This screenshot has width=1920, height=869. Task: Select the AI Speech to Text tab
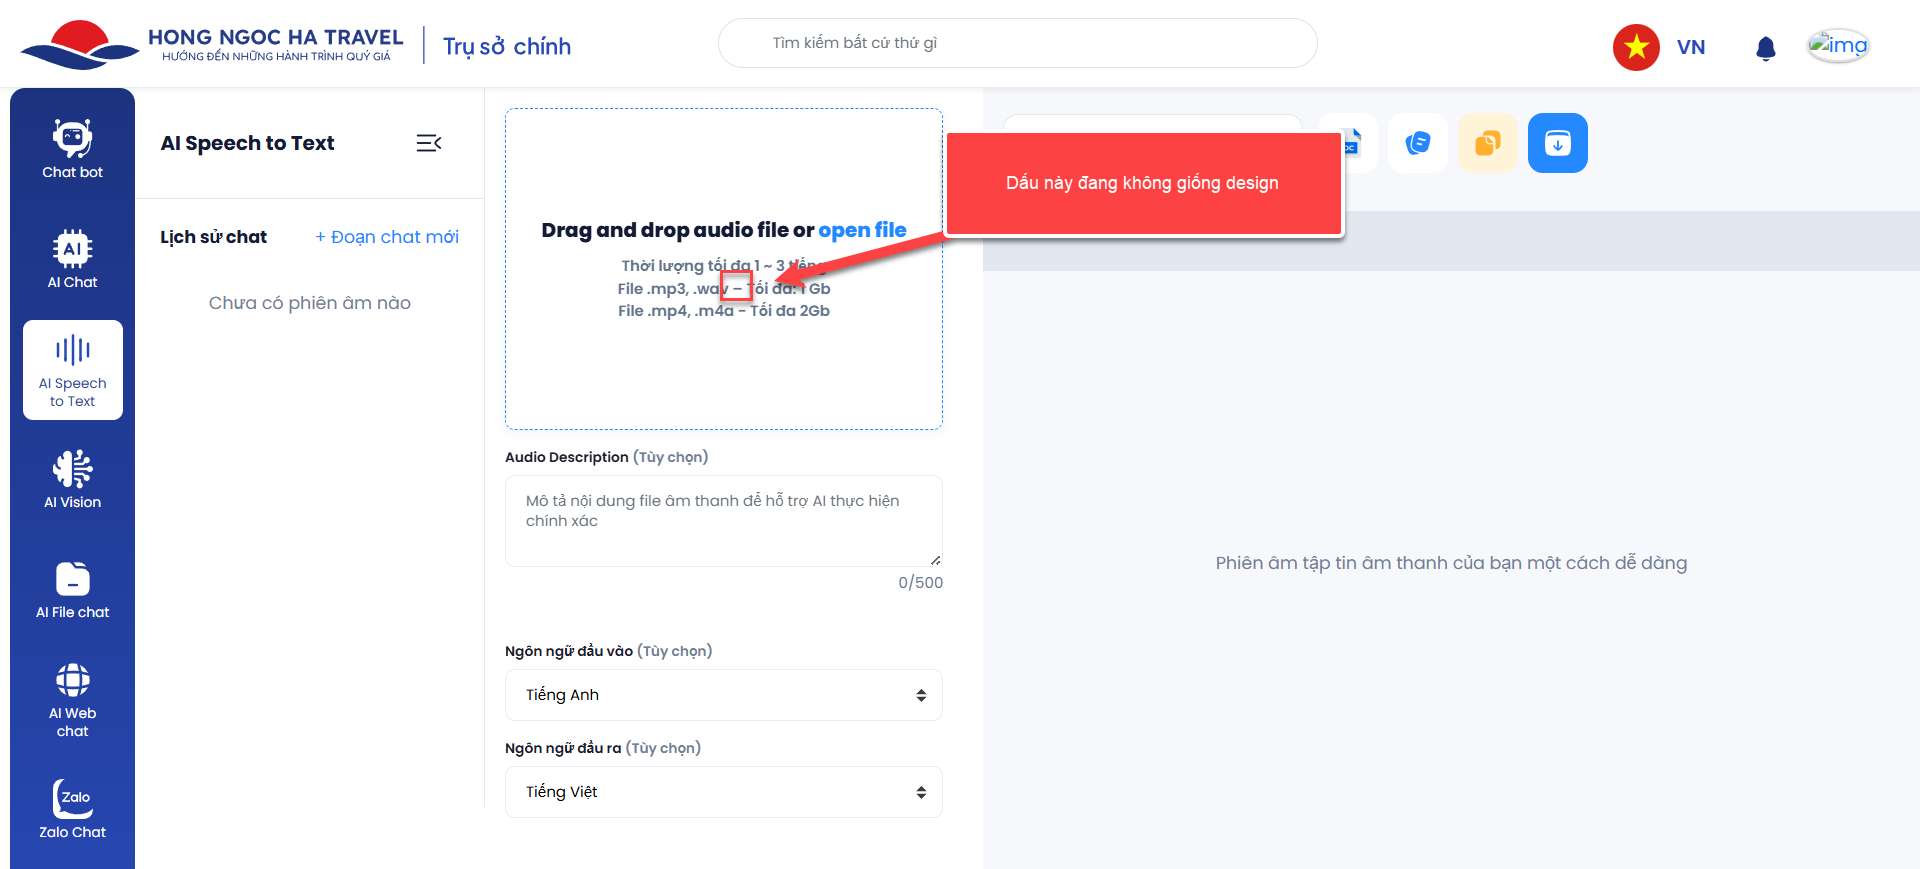click(x=72, y=370)
